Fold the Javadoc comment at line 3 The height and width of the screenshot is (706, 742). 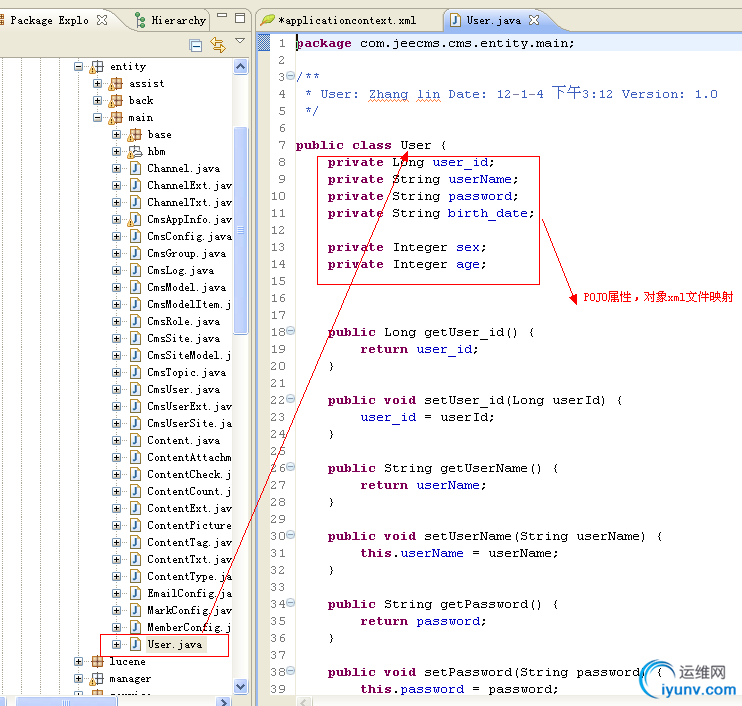point(291,76)
